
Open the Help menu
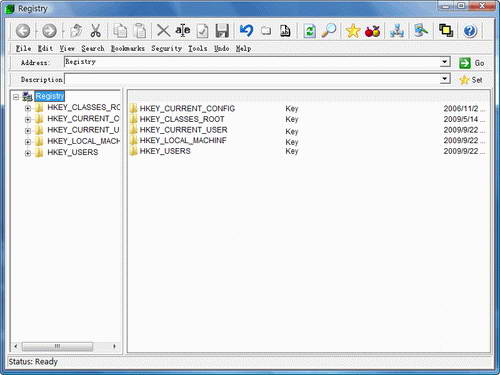(243, 49)
